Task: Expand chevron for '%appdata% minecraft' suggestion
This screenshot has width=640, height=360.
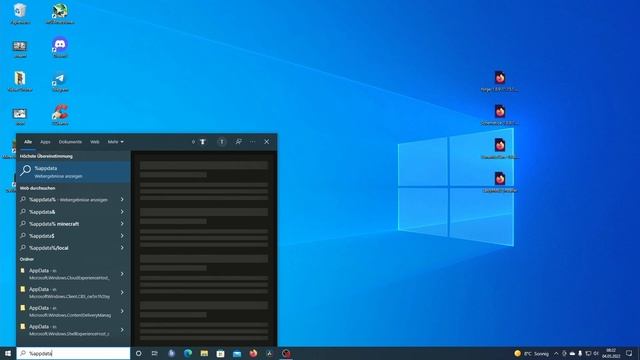Action: [x=122, y=224]
